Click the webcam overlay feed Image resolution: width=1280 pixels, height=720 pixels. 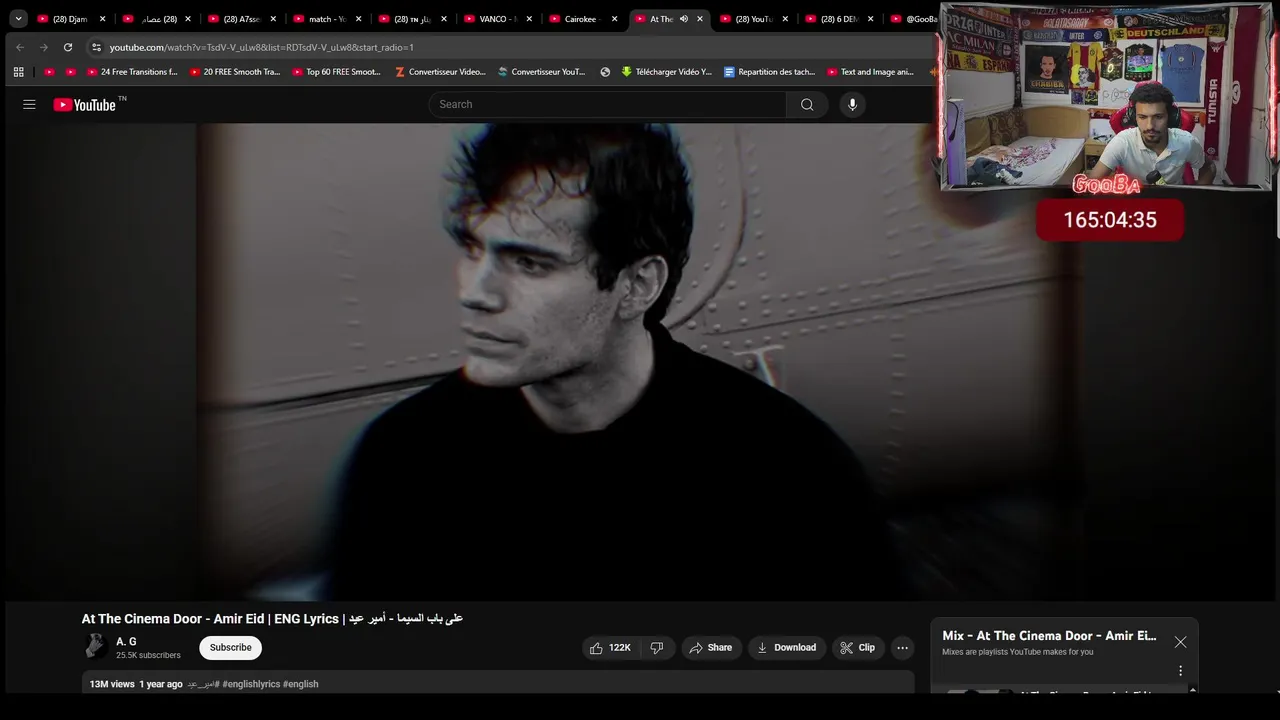tap(1106, 98)
